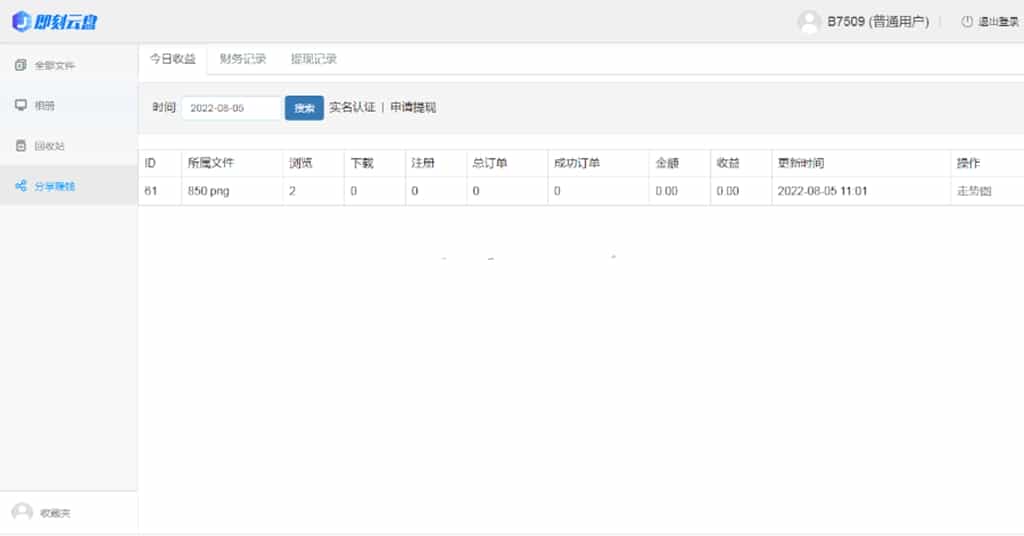
Task: Select the ID cell 61
Action: 160,191
